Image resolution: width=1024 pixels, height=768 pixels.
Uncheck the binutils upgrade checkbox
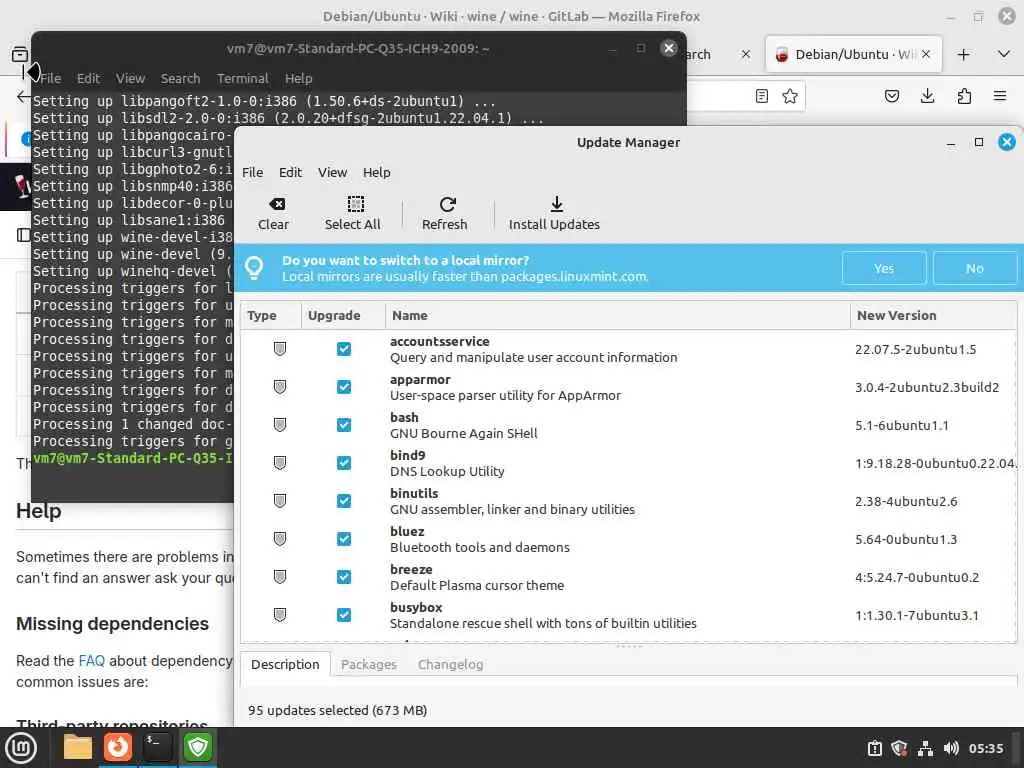[x=344, y=500]
